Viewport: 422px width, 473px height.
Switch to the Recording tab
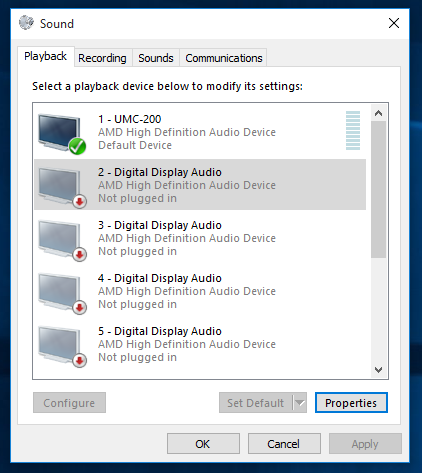(x=102, y=58)
